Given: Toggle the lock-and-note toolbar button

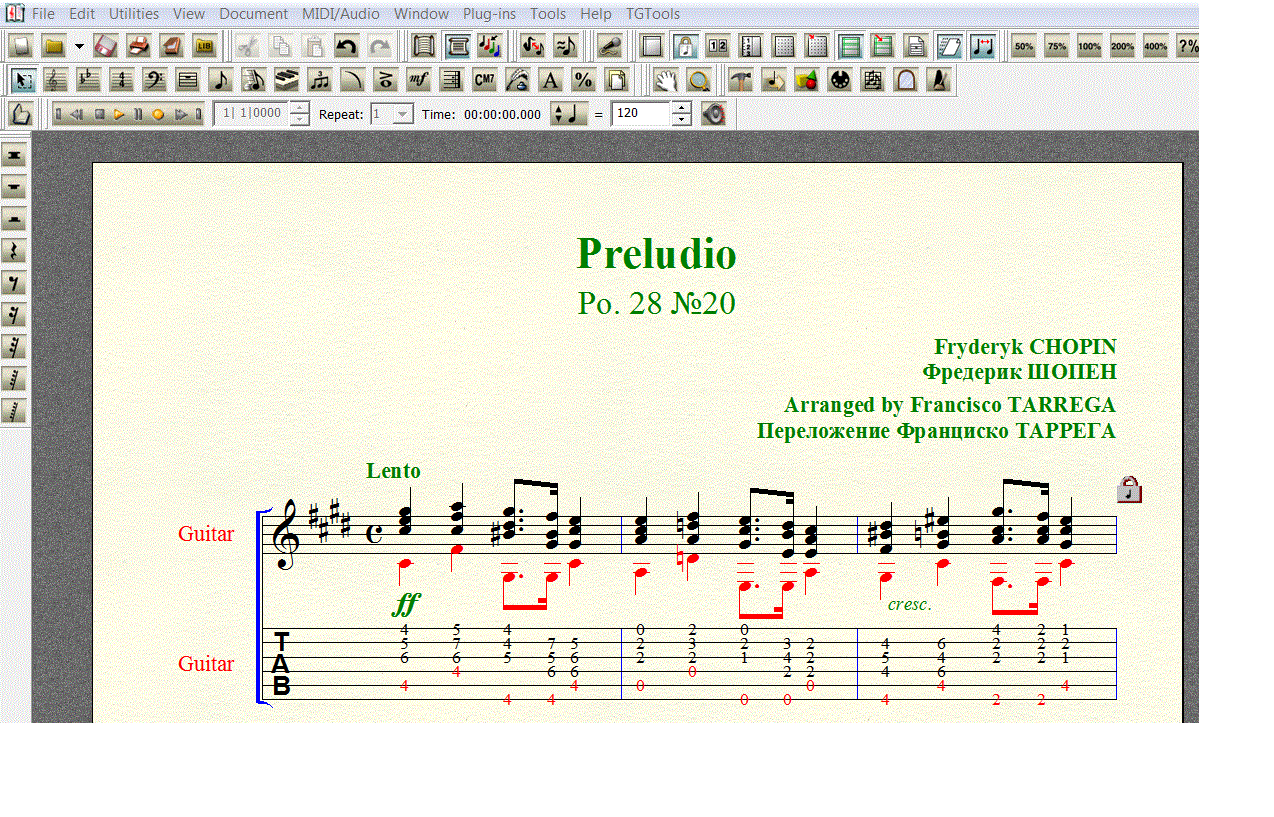Looking at the screenshot, I should [685, 46].
